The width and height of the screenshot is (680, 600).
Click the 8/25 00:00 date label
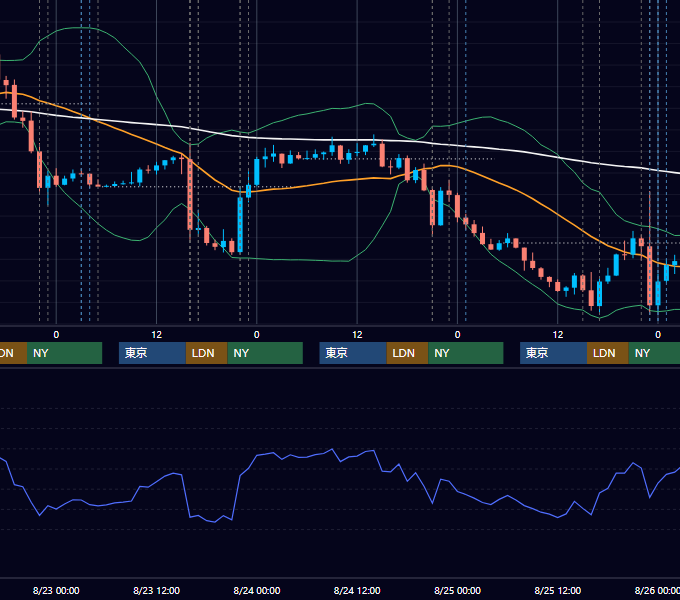coord(457,590)
